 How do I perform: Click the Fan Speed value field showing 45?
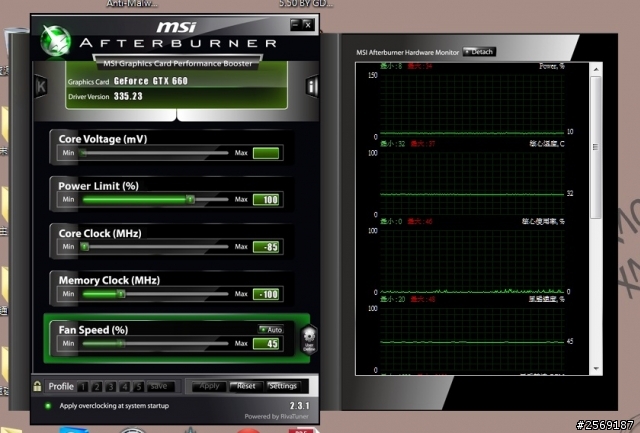pyautogui.click(x=266, y=344)
